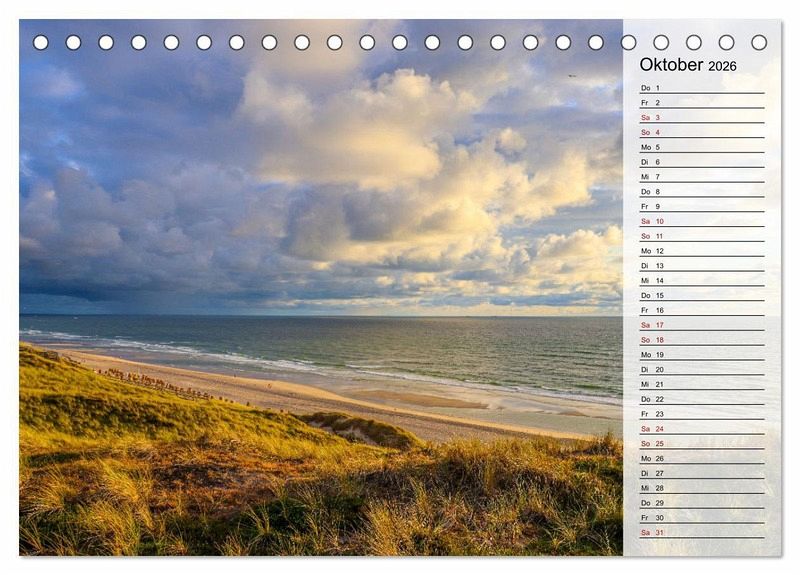800x575 pixels.
Task: Select the row for Do 1
Action: [x=700, y=88]
